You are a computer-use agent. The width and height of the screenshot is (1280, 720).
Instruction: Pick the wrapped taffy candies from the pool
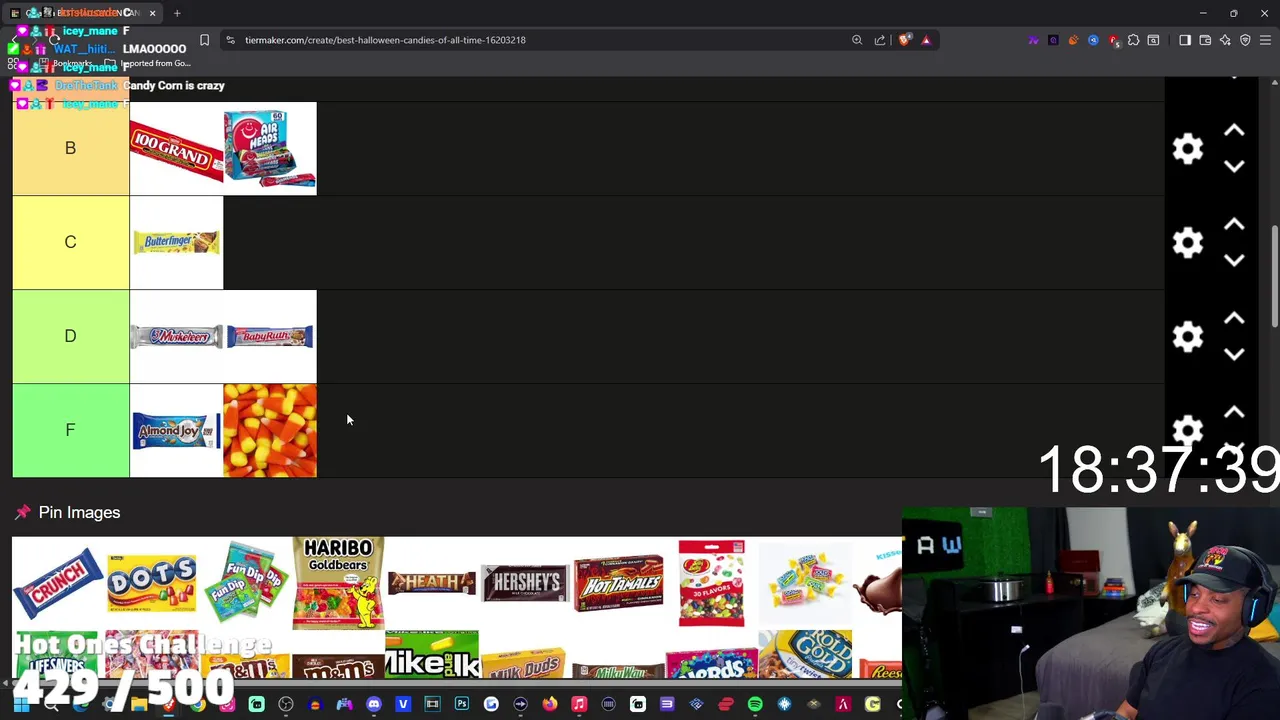(805, 583)
